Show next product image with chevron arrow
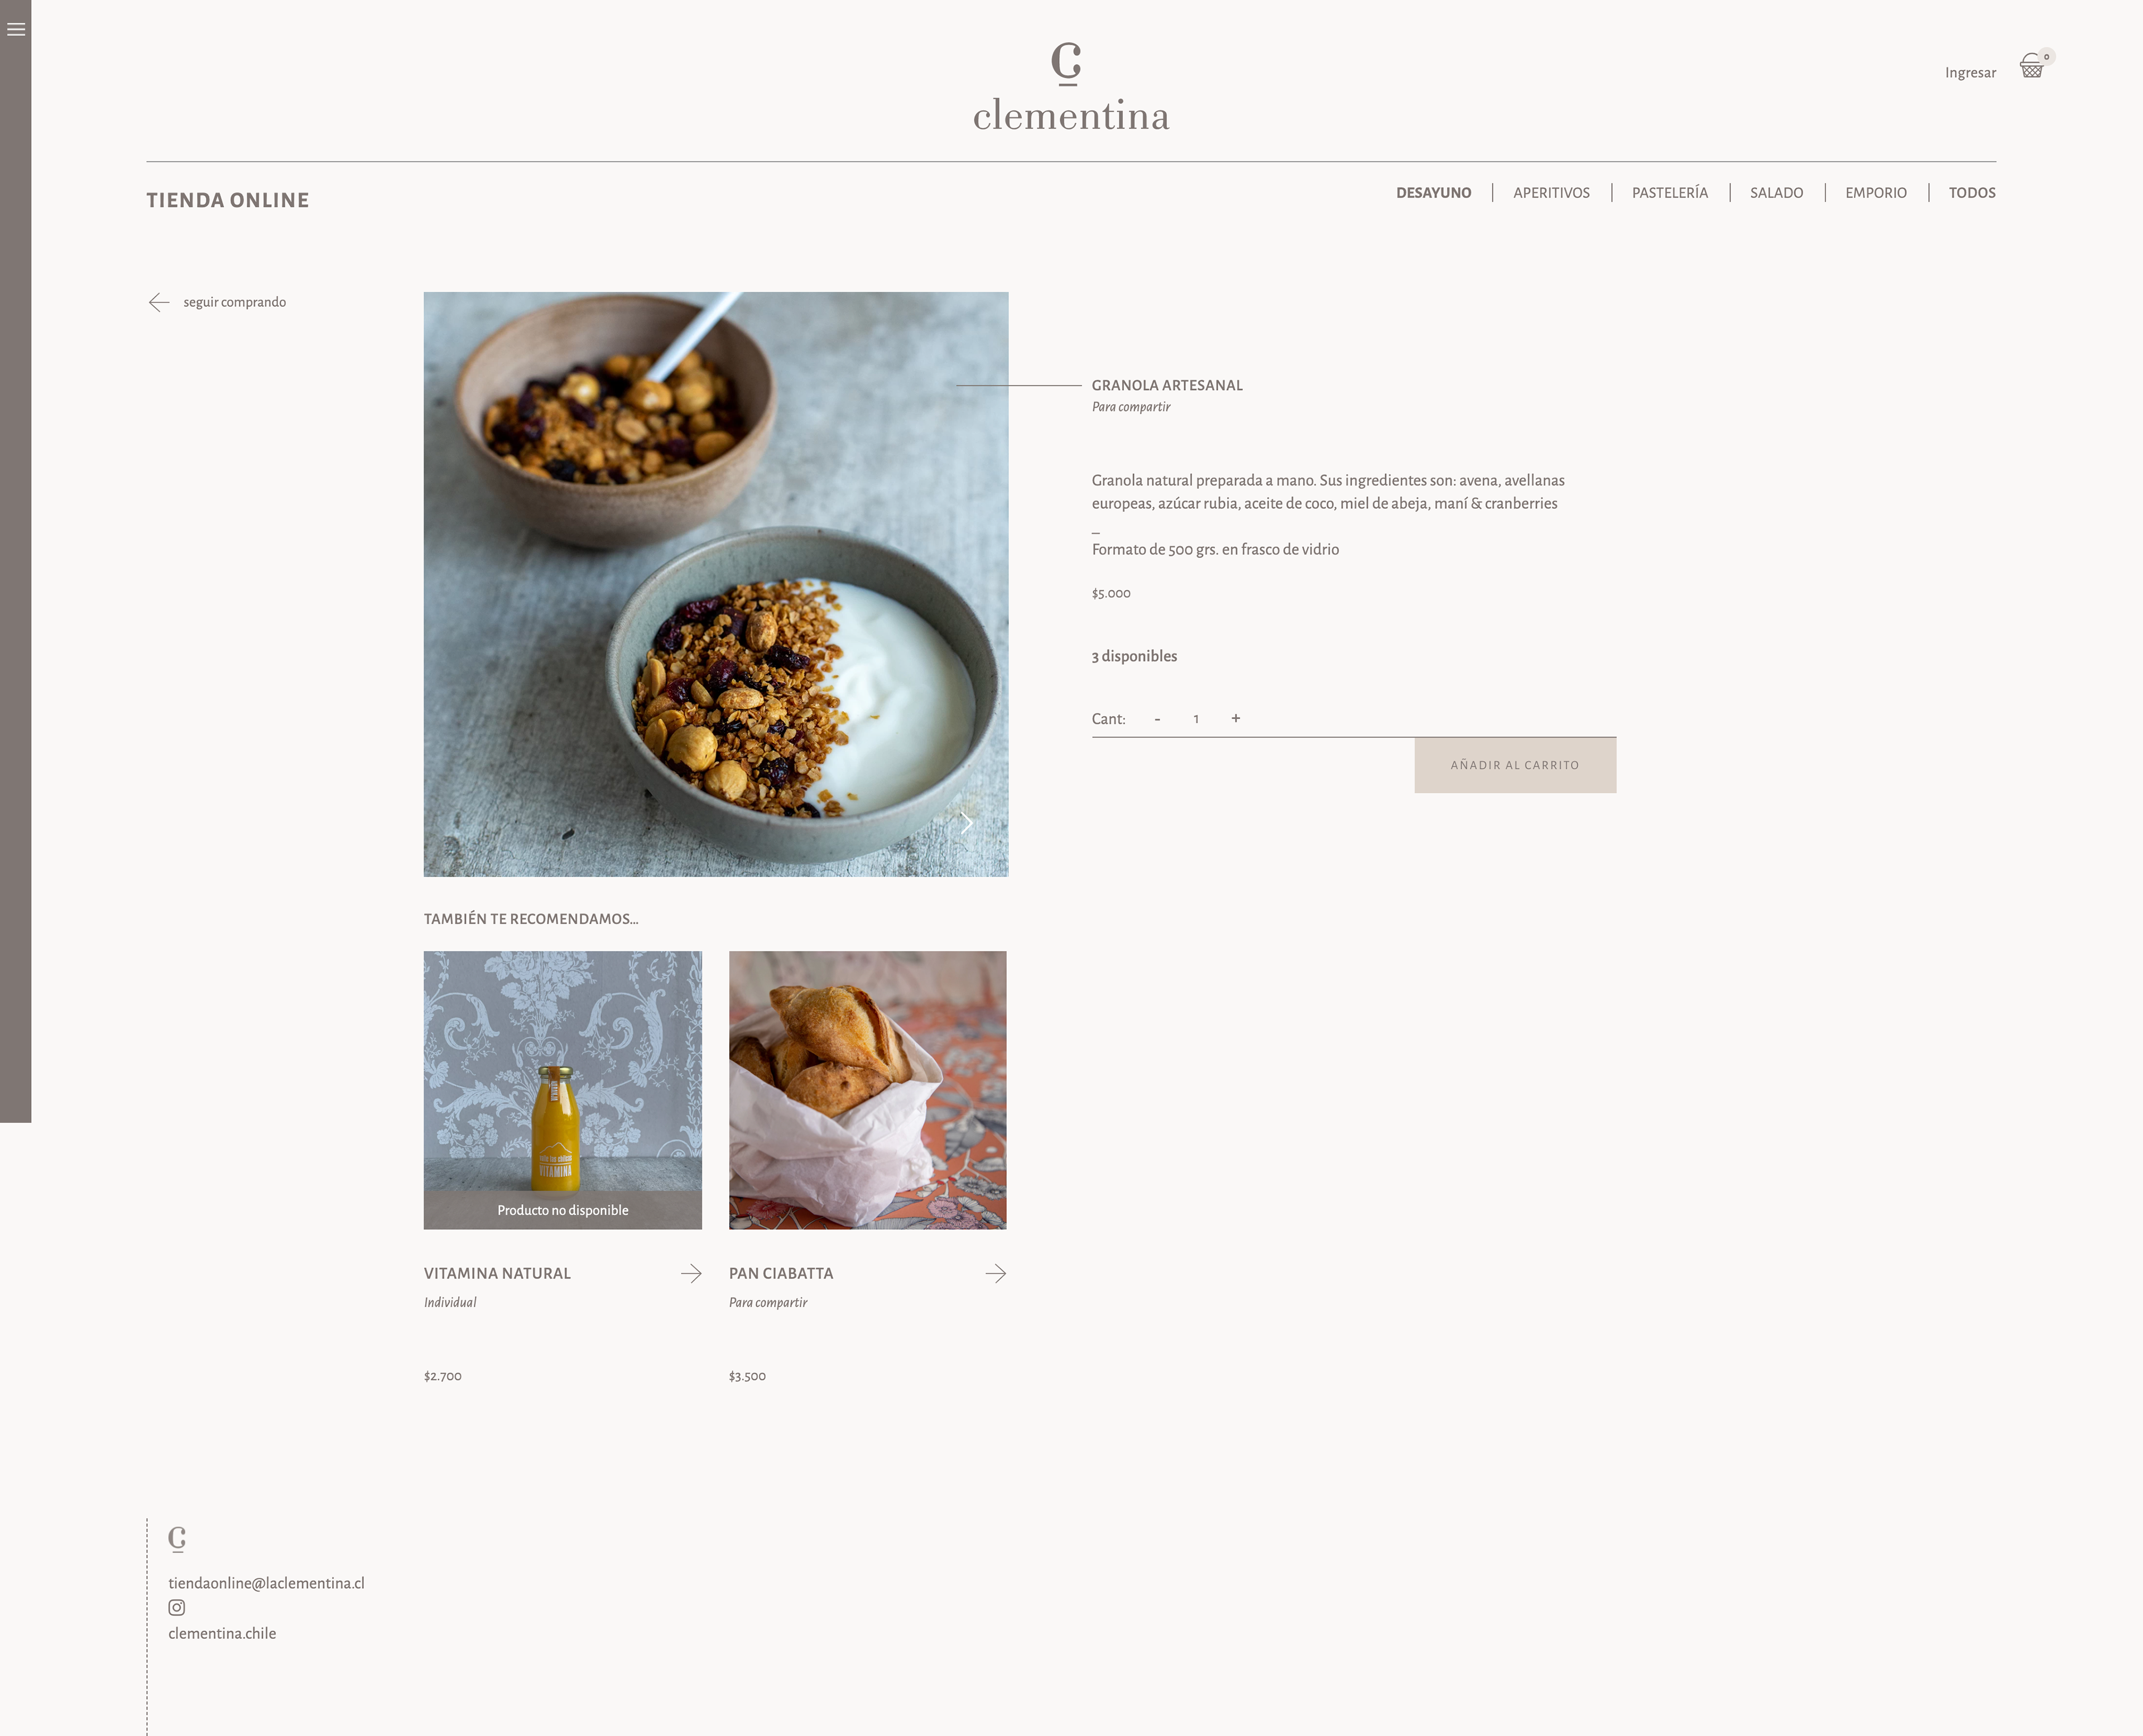 pos(966,823)
